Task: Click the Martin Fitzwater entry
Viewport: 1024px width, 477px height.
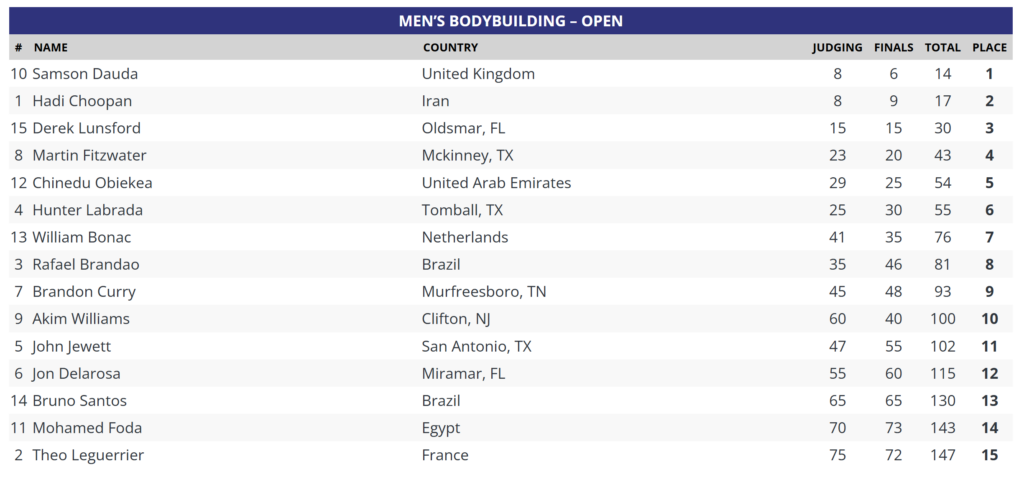Action: 89,155
